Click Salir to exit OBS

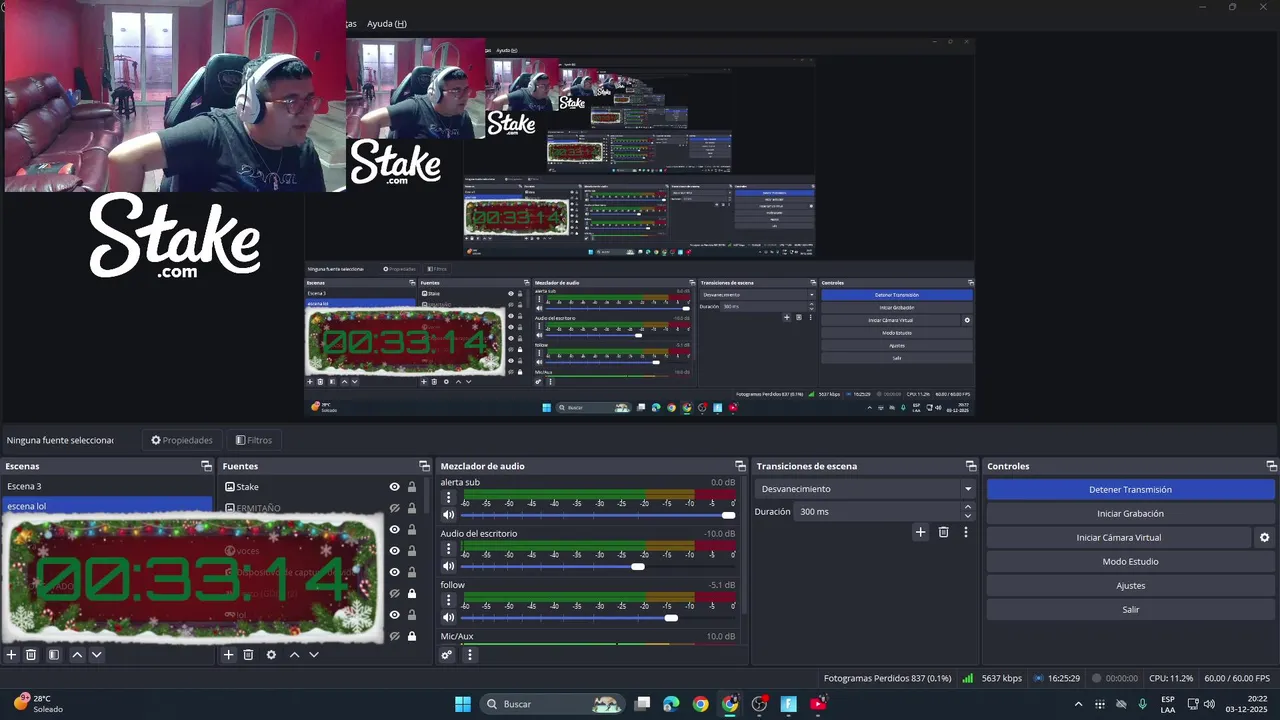tap(1130, 610)
